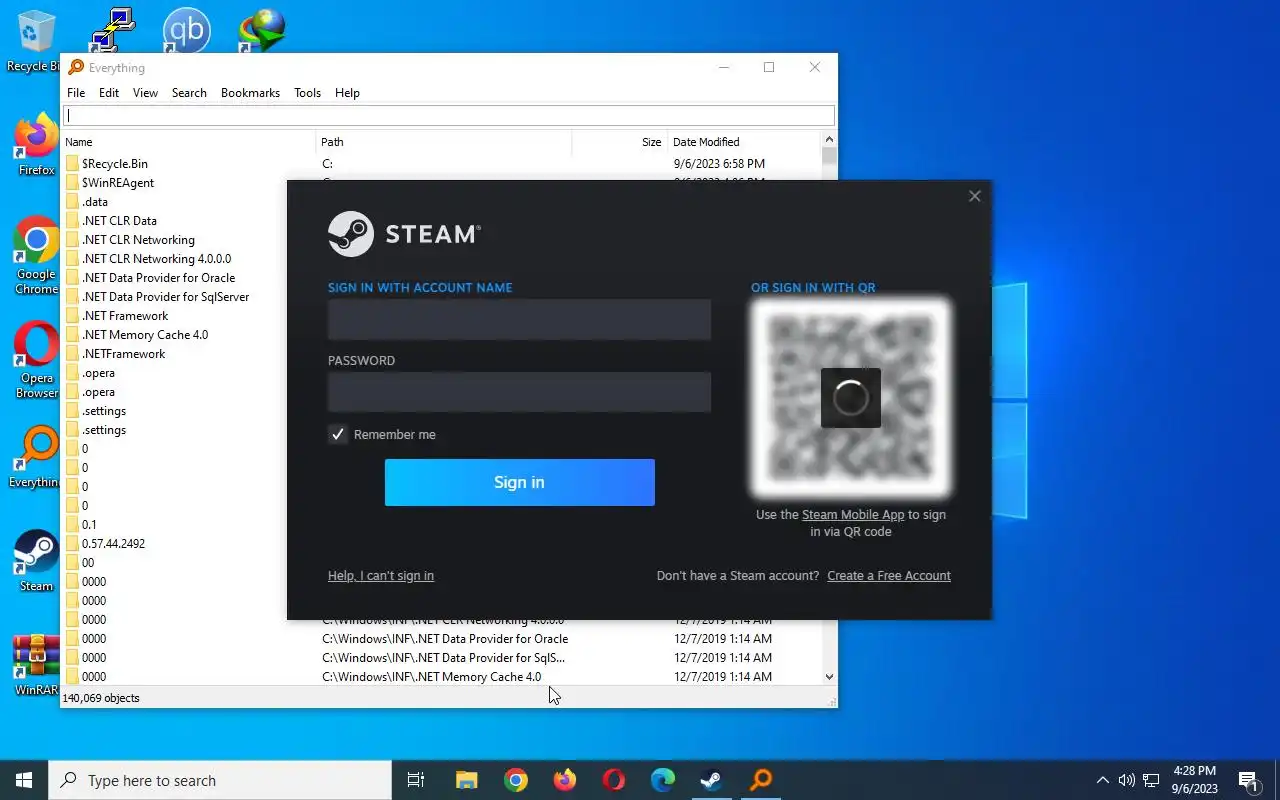Click the Help, I can't sign in link
The image size is (1280, 800).
pos(381,576)
